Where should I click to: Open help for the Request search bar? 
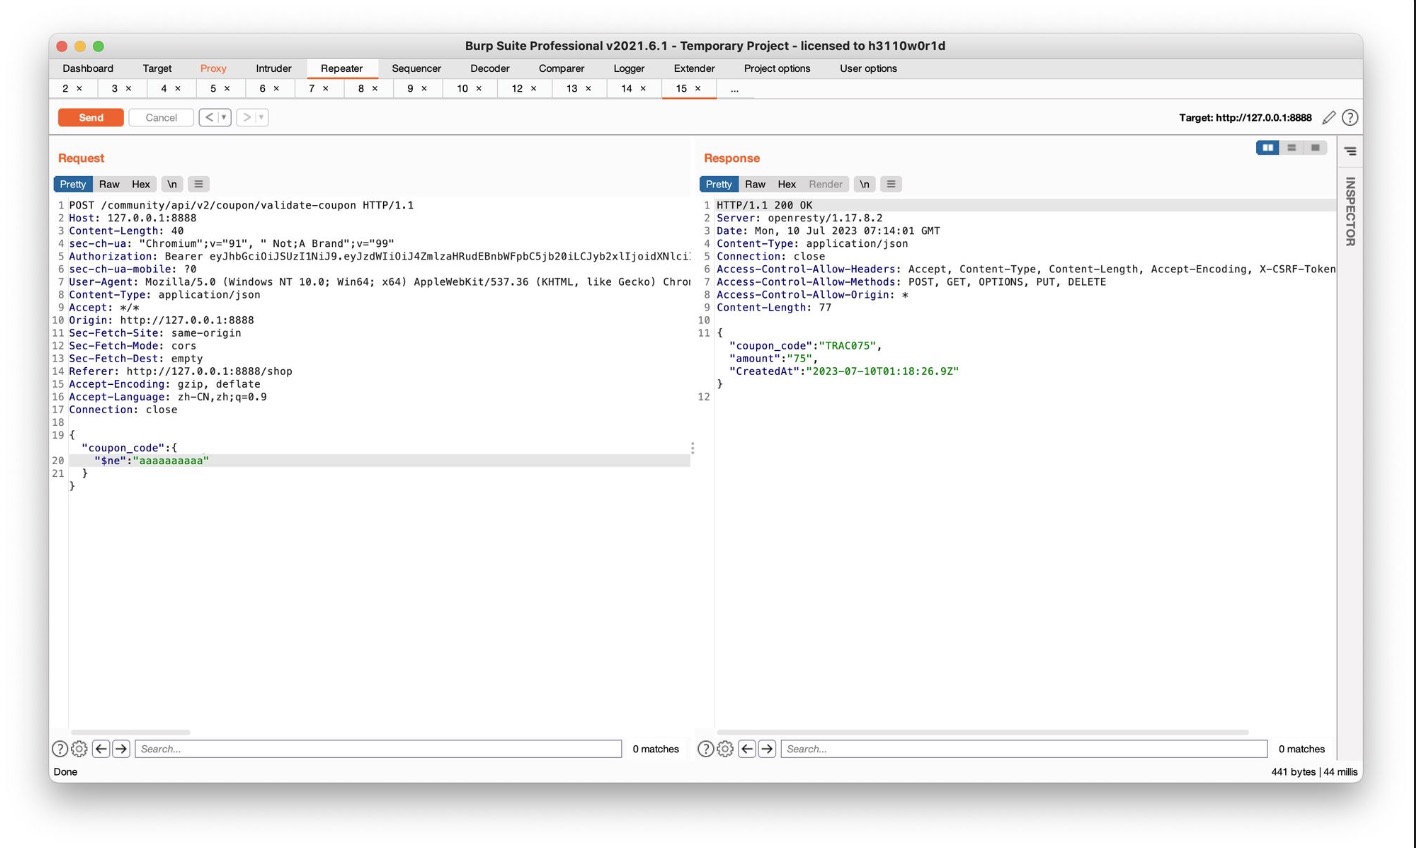[60, 749]
